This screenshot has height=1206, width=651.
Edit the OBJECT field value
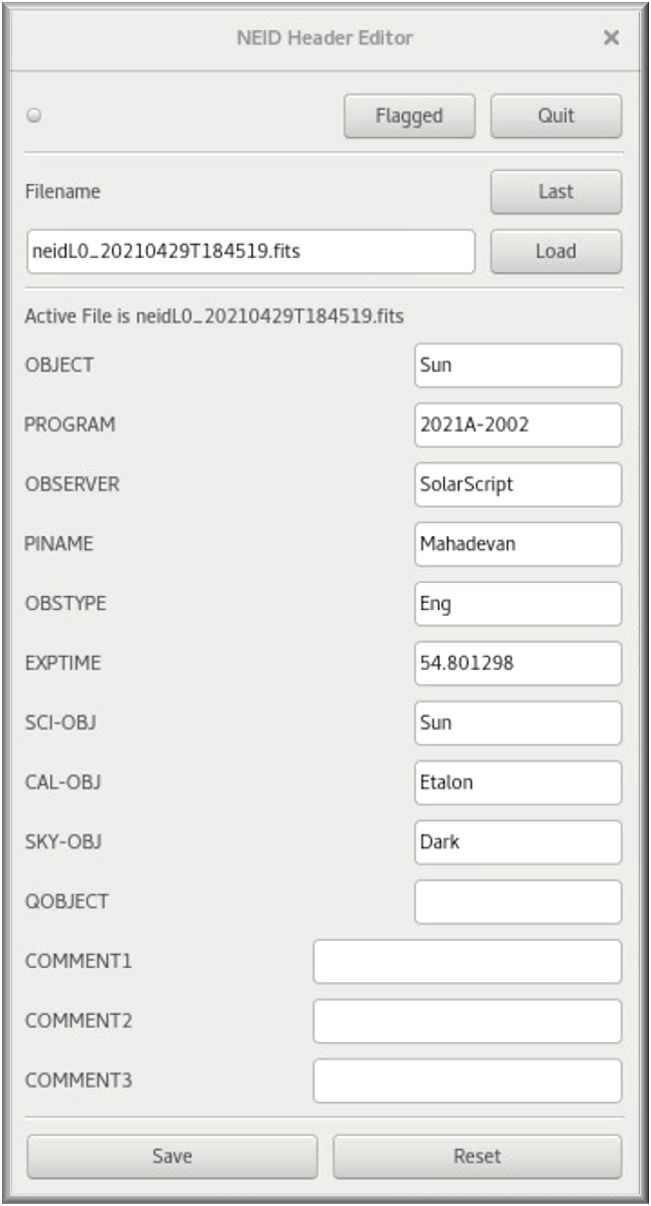pyautogui.click(x=517, y=365)
